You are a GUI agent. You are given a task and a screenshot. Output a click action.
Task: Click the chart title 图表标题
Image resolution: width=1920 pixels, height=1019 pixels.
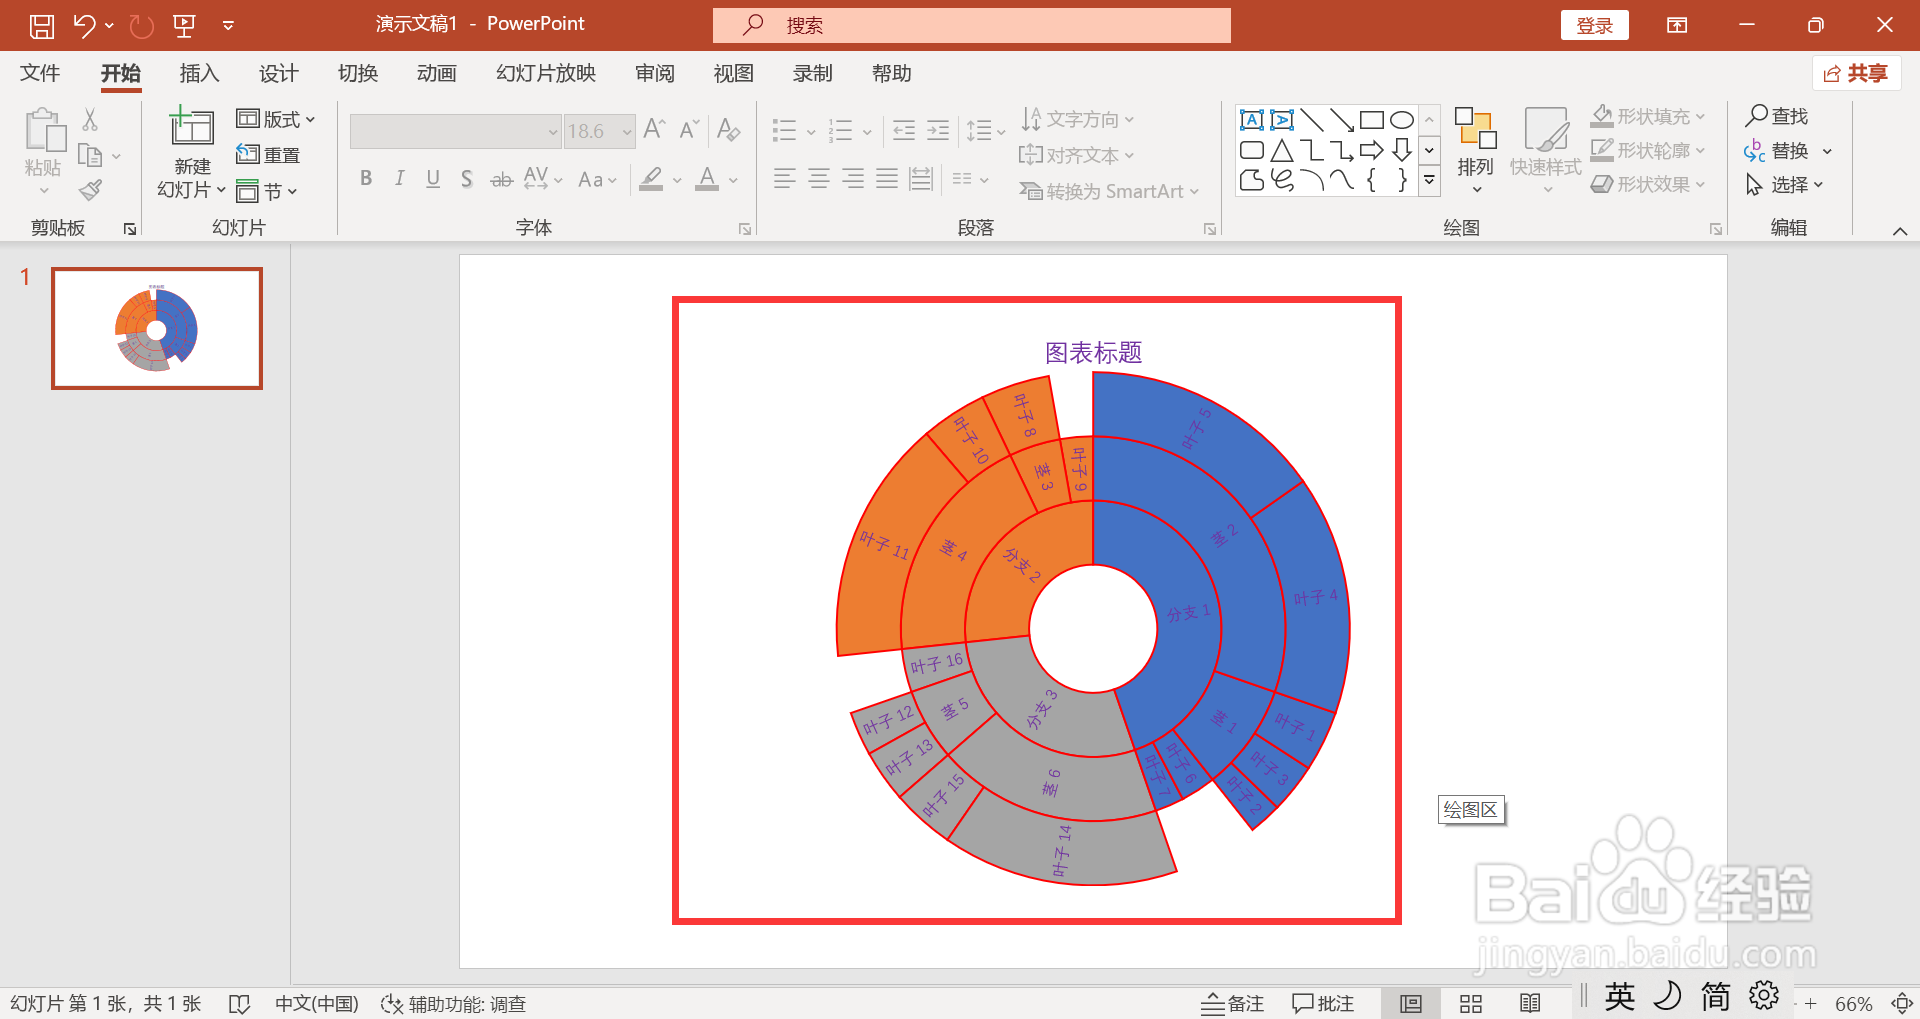pyautogui.click(x=1093, y=353)
